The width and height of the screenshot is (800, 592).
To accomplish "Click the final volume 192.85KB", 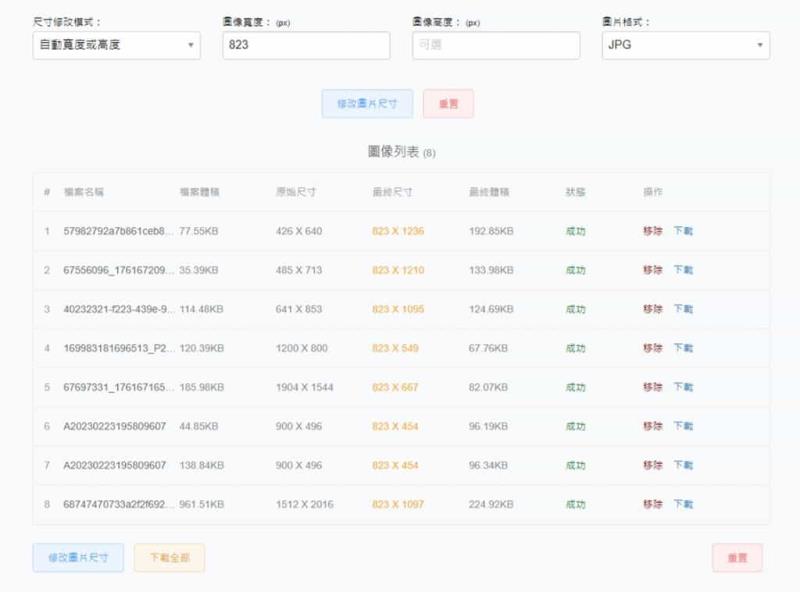I will tap(491, 231).
